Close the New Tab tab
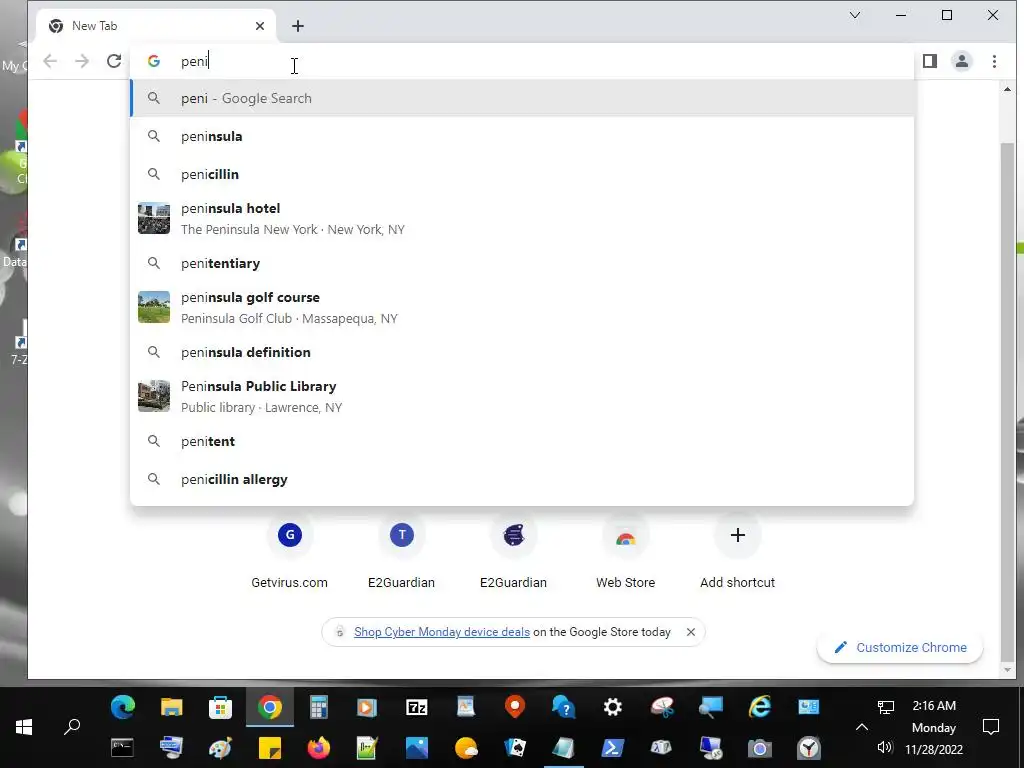This screenshot has width=1024, height=768. pos(260,26)
